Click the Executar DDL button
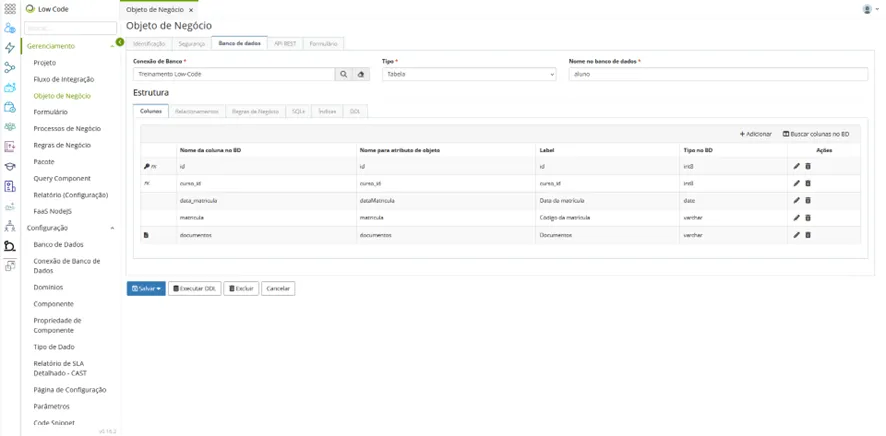The width and height of the screenshot is (886, 436). point(195,289)
